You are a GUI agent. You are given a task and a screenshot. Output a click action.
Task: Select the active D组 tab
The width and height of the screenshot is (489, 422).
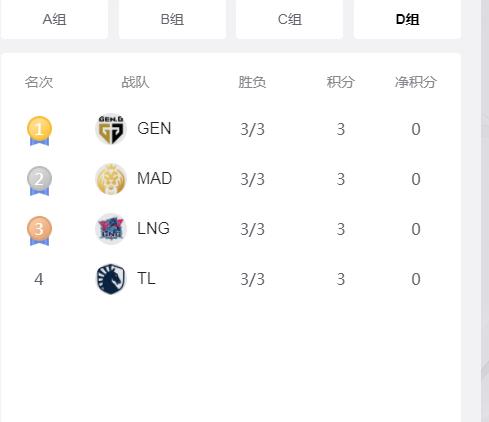[407, 19]
